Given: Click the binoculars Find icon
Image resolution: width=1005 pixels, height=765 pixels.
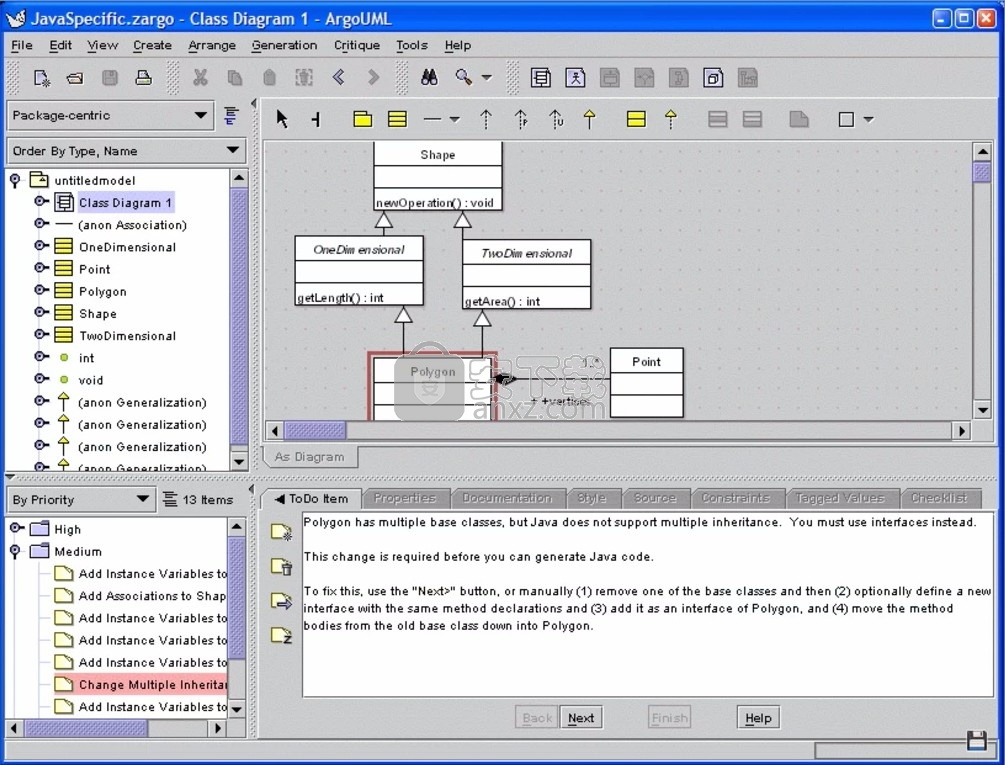Looking at the screenshot, I should [429, 78].
